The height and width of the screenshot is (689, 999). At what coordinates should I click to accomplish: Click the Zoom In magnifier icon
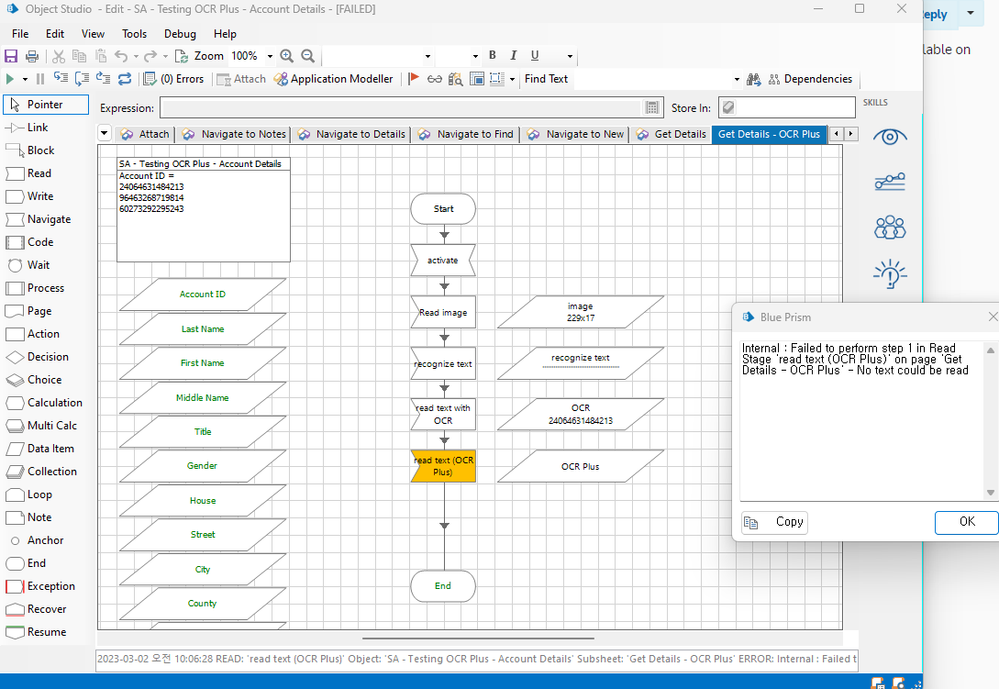coord(287,56)
